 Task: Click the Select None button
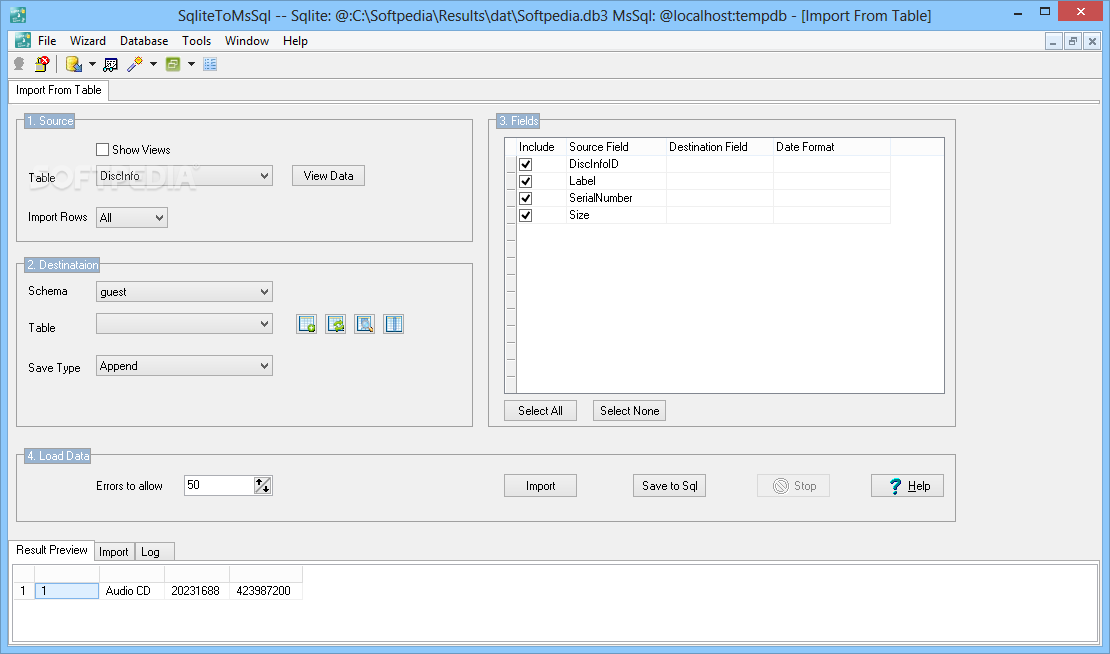(629, 411)
